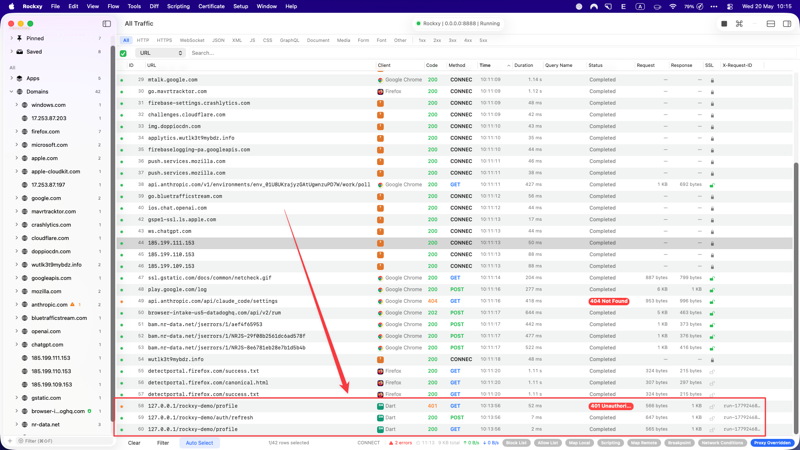Sort by the Time column header
800x450 pixels.
pyautogui.click(x=494, y=65)
